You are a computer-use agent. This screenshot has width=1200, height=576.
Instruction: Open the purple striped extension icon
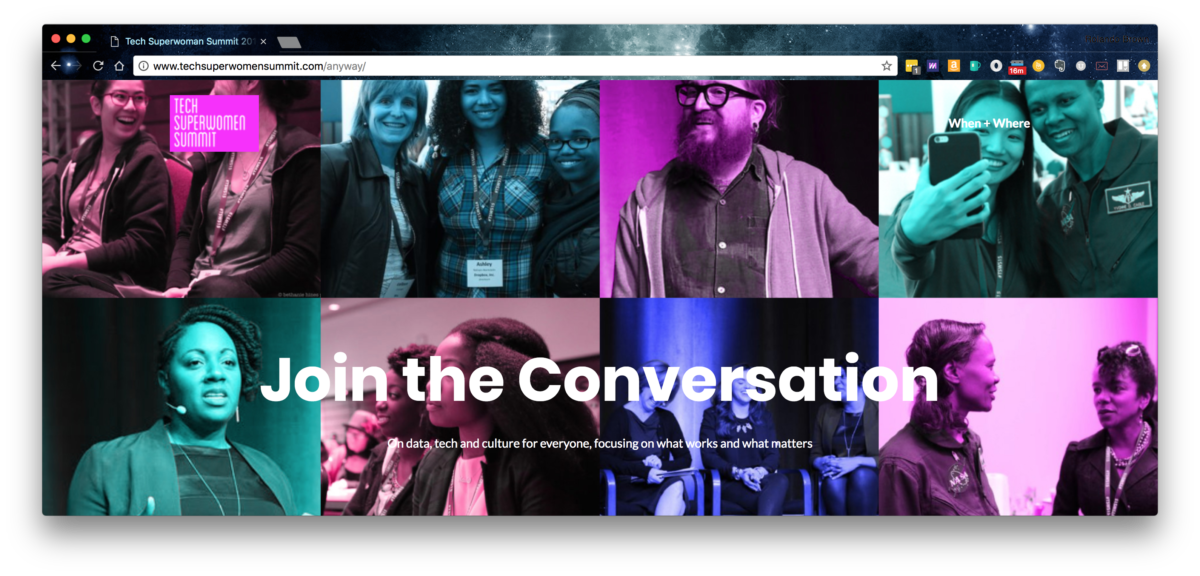[x=933, y=66]
